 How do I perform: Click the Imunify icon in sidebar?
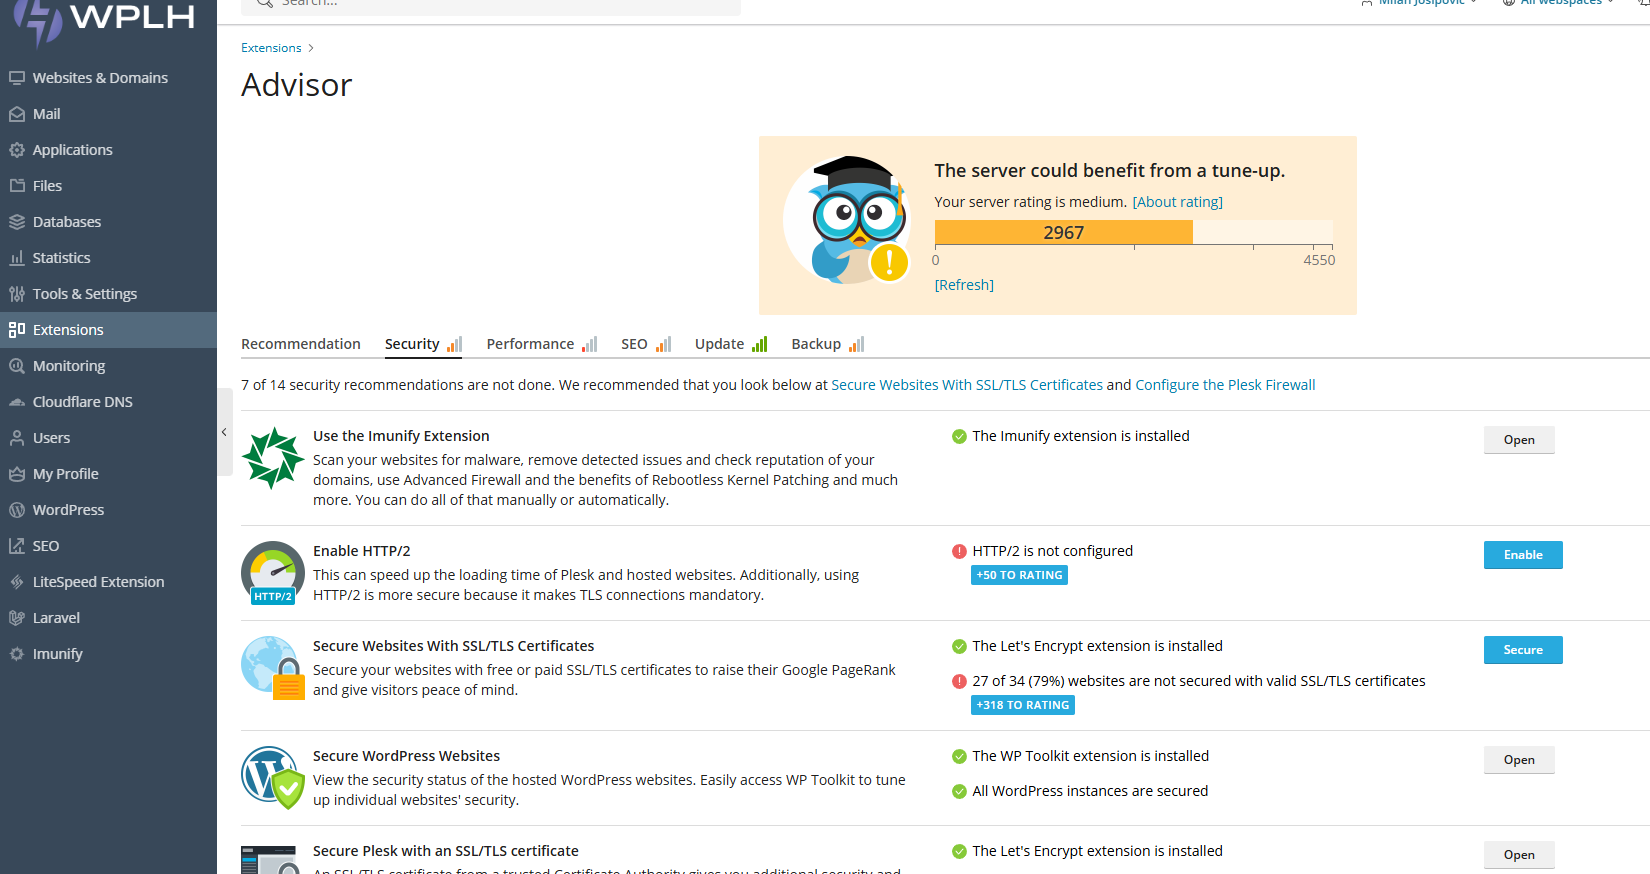pyautogui.click(x=17, y=654)
